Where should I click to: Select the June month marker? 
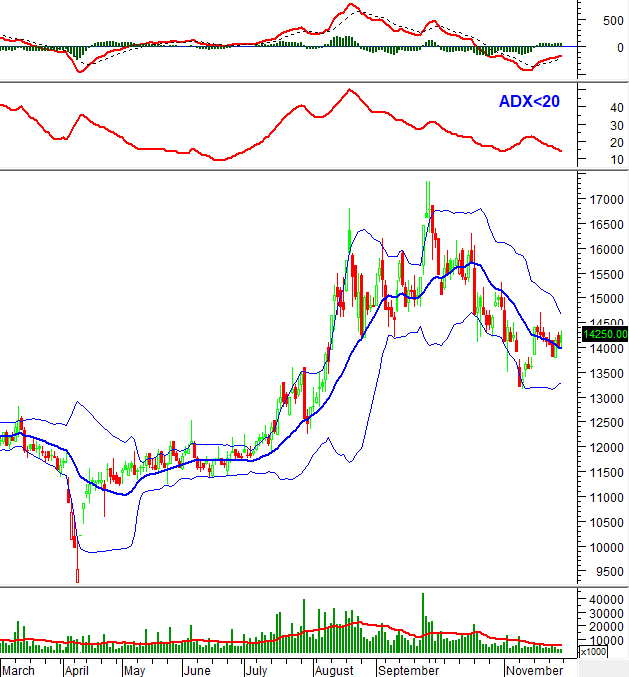(198, 669)
